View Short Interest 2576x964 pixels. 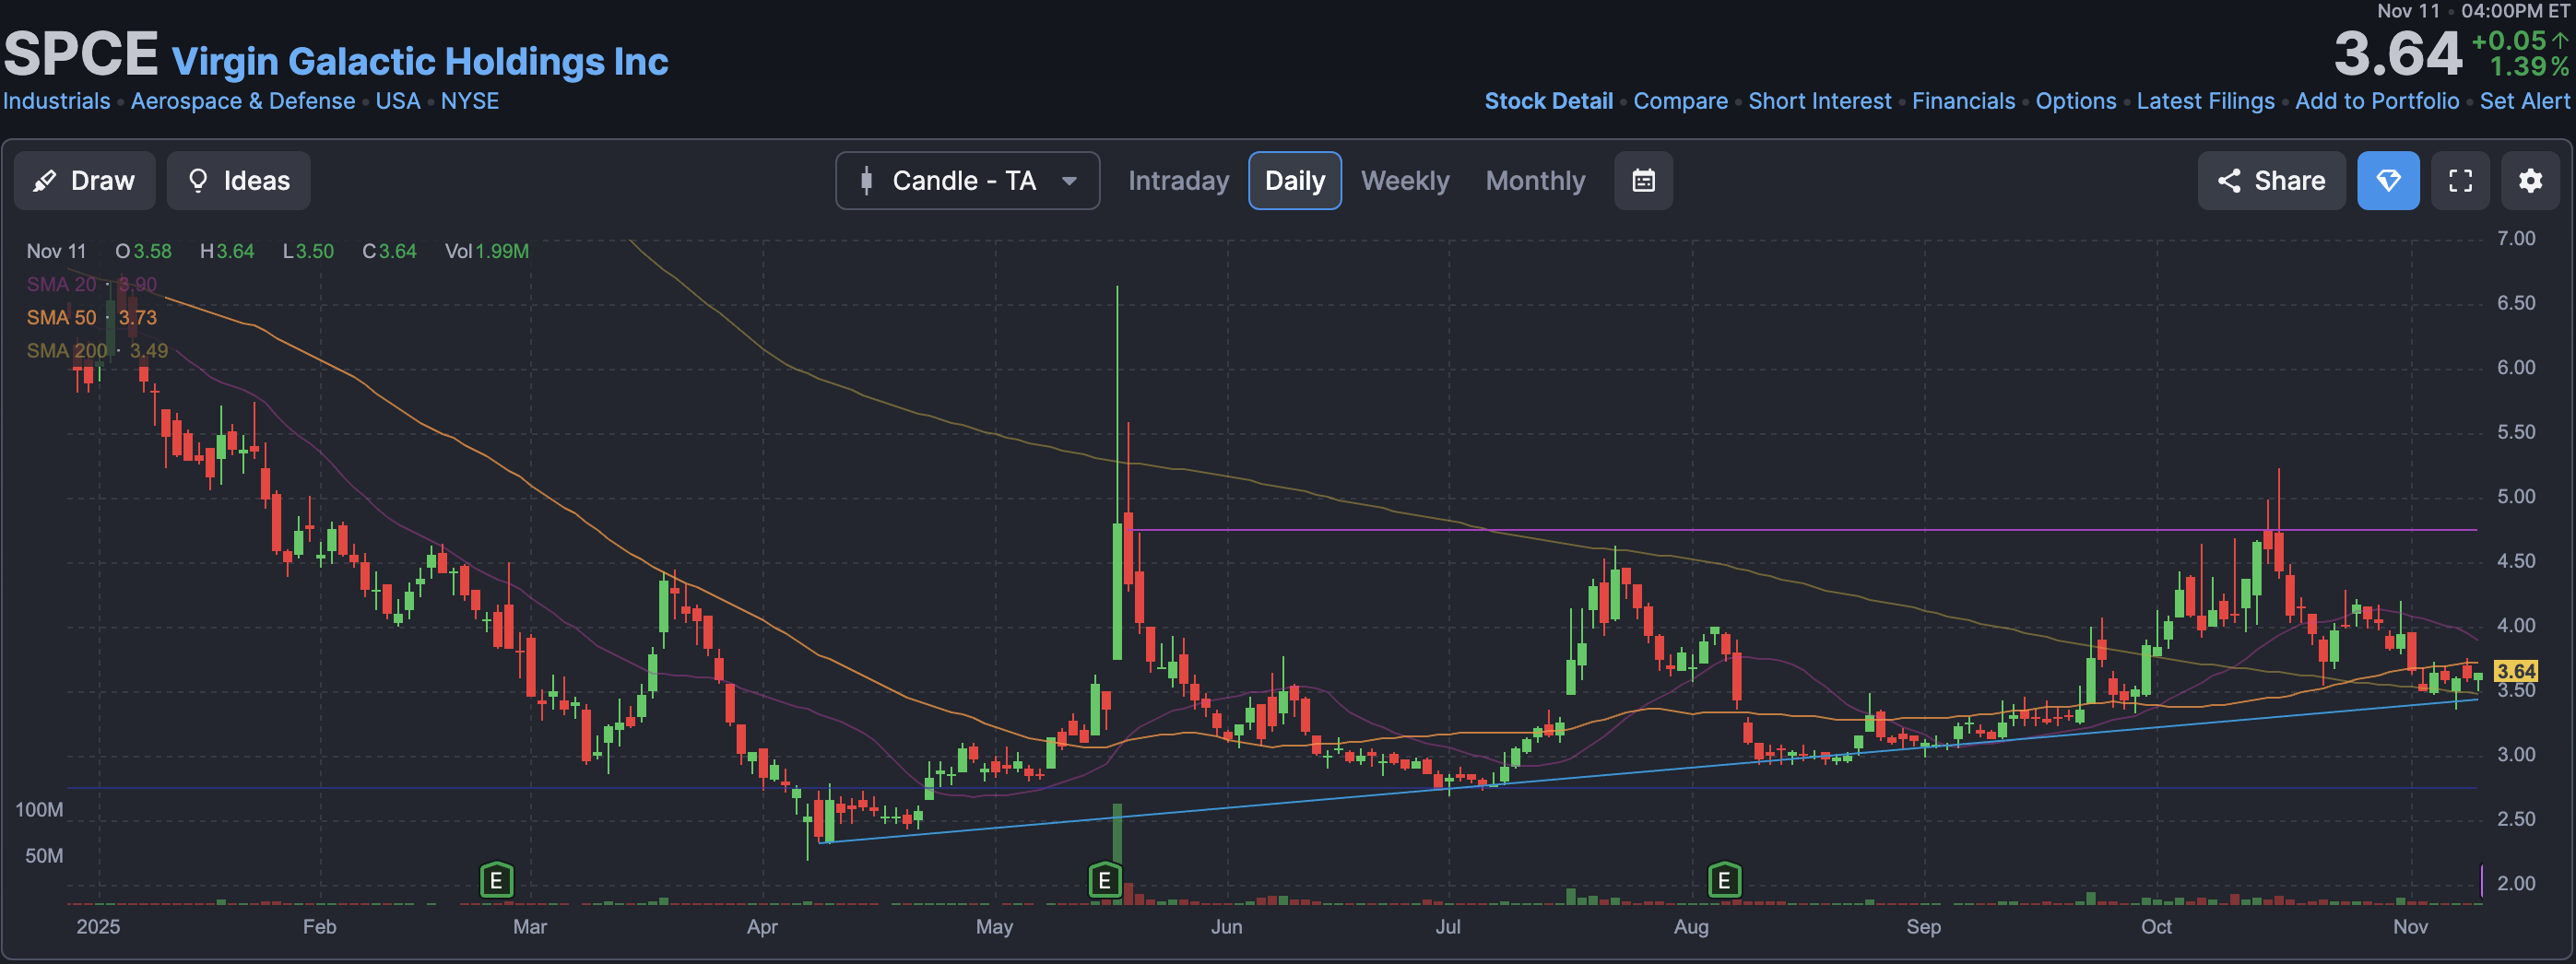tap(1819, 101)
